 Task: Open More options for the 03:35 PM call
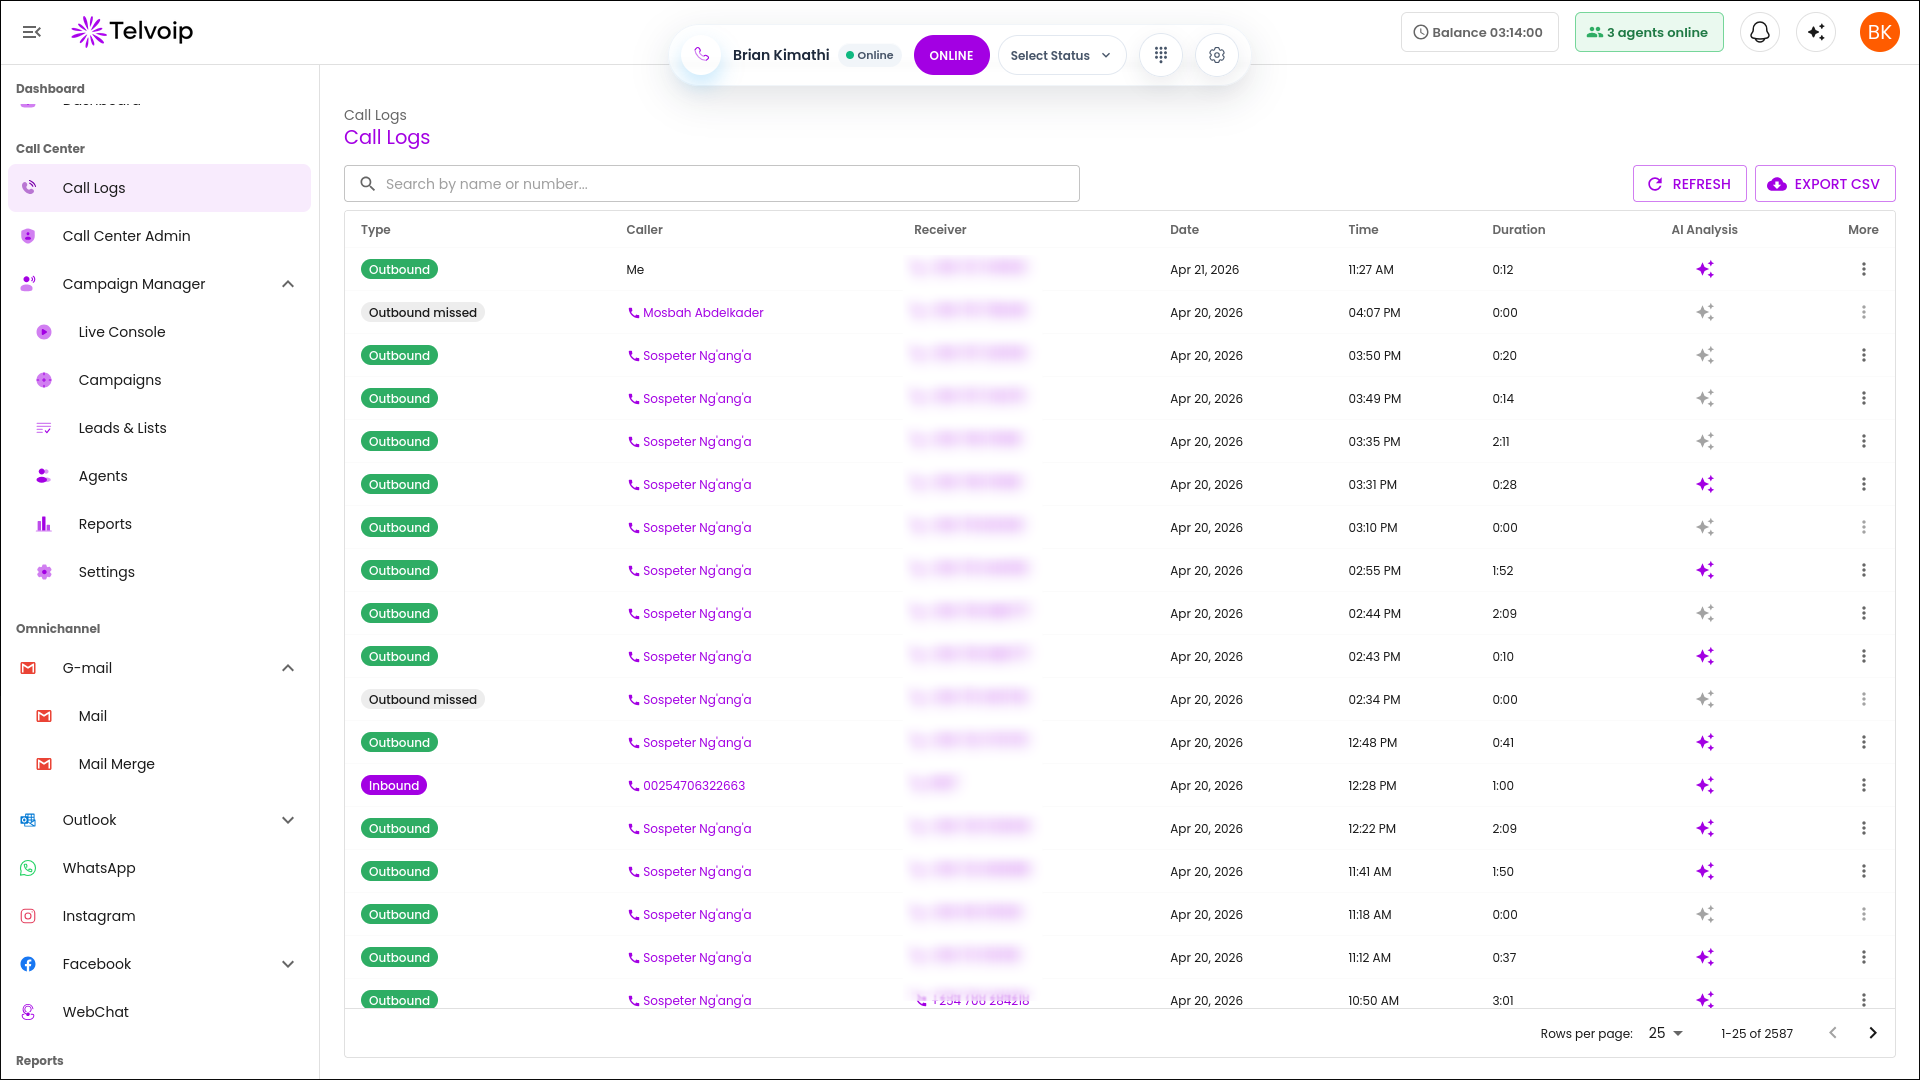tap(1863, 441)
